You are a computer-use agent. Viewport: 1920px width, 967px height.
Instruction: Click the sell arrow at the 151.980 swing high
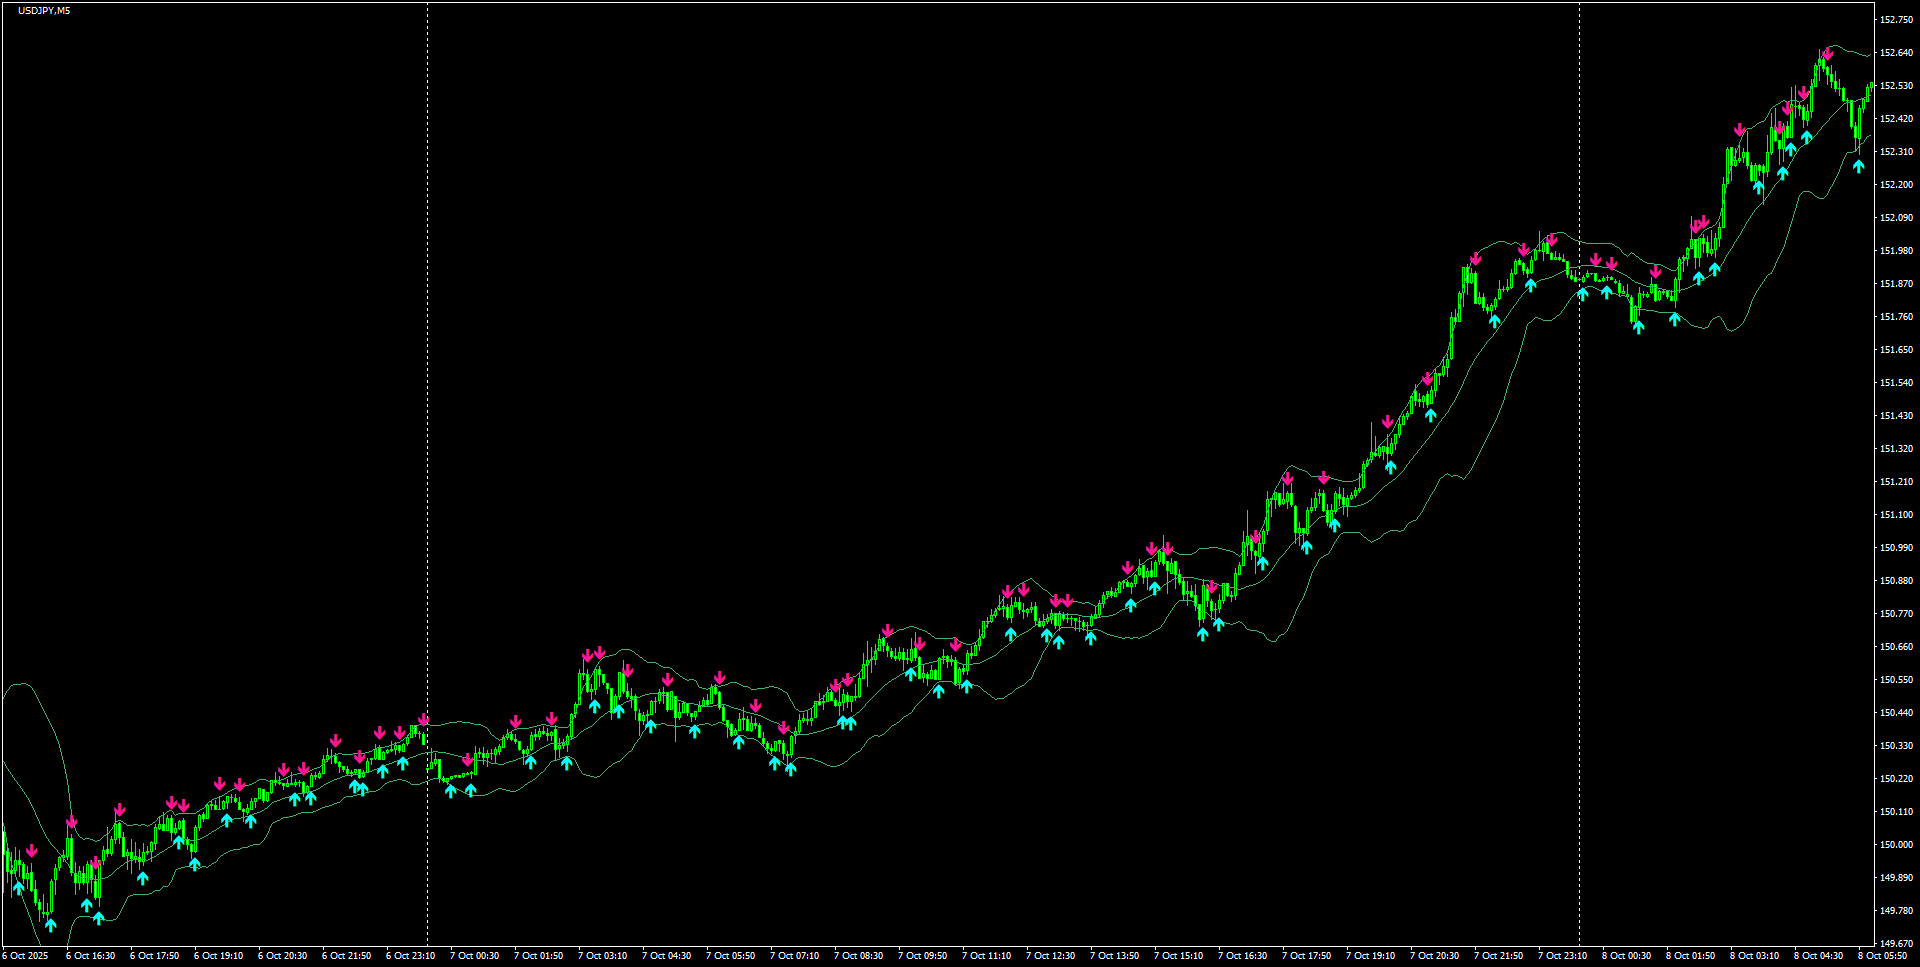point(1552,240)
